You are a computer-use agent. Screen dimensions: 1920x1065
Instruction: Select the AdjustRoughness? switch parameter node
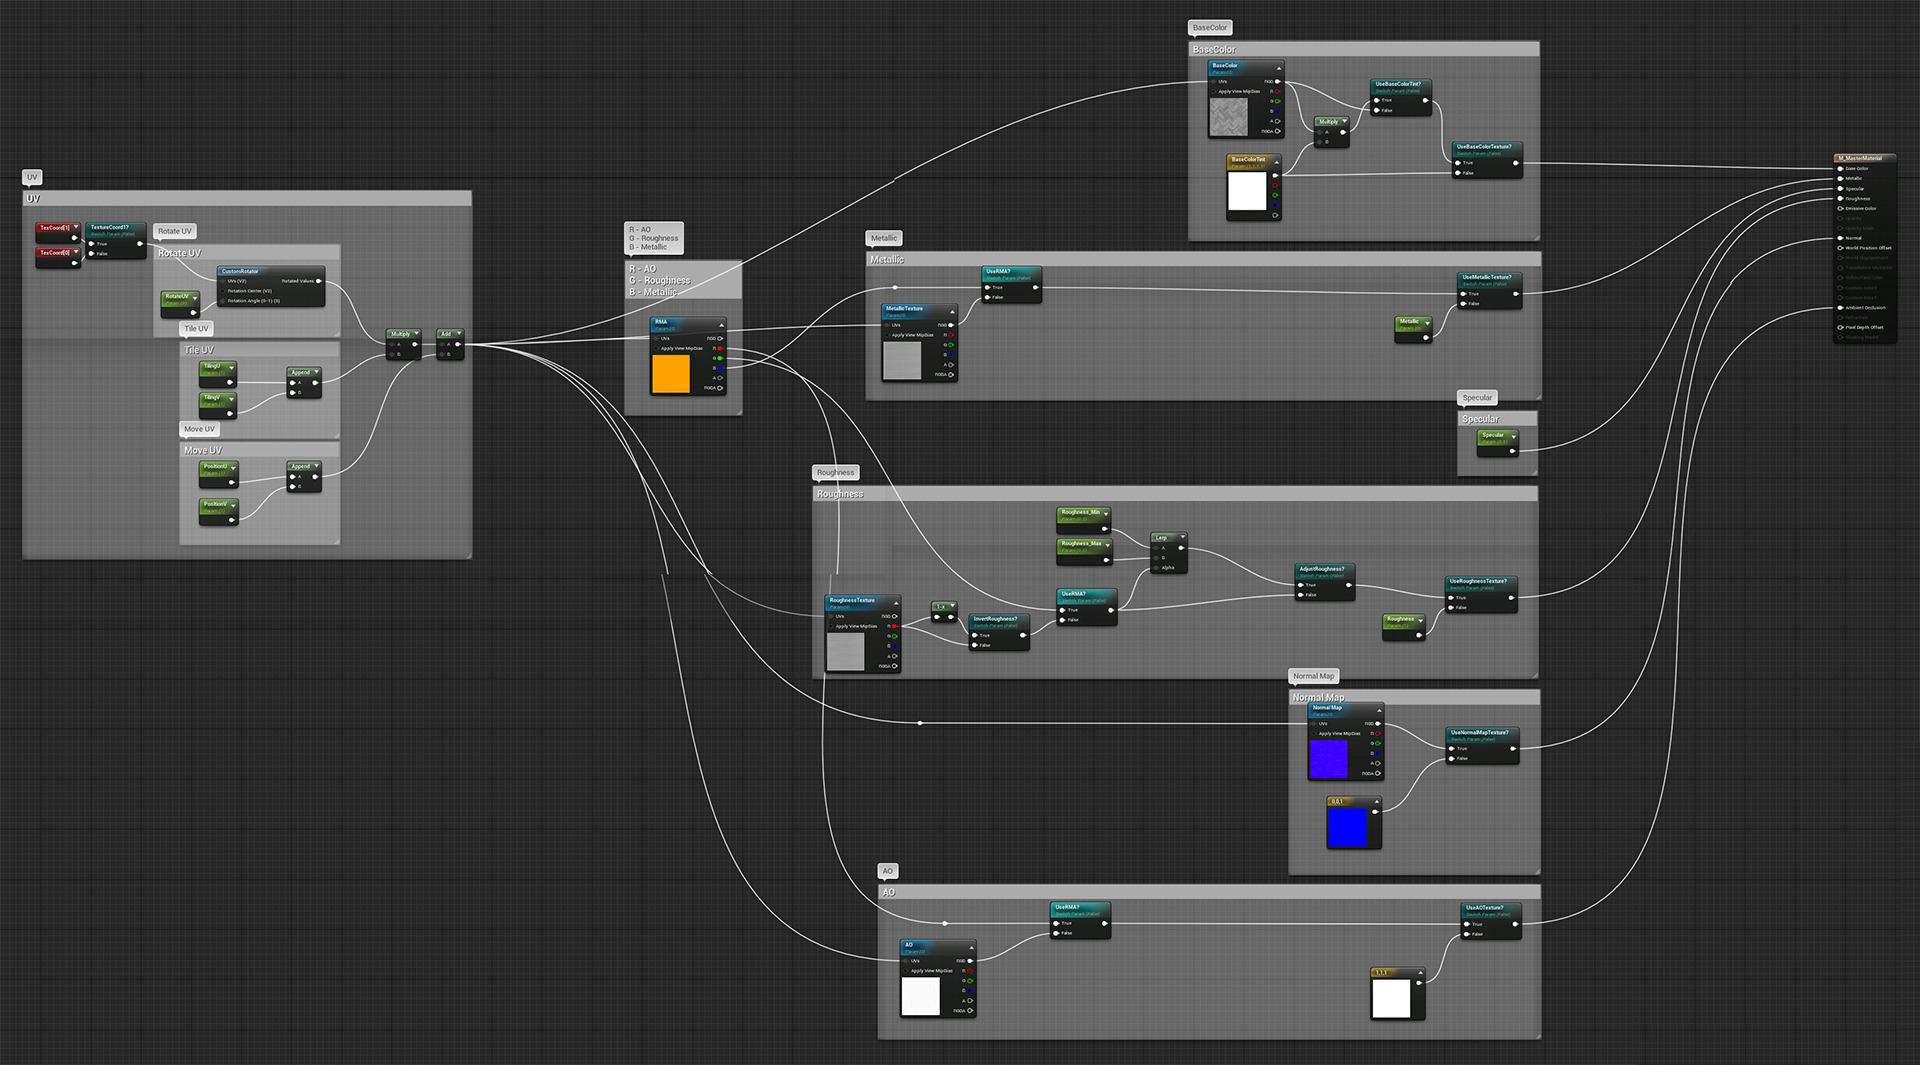coord(1321,569)
